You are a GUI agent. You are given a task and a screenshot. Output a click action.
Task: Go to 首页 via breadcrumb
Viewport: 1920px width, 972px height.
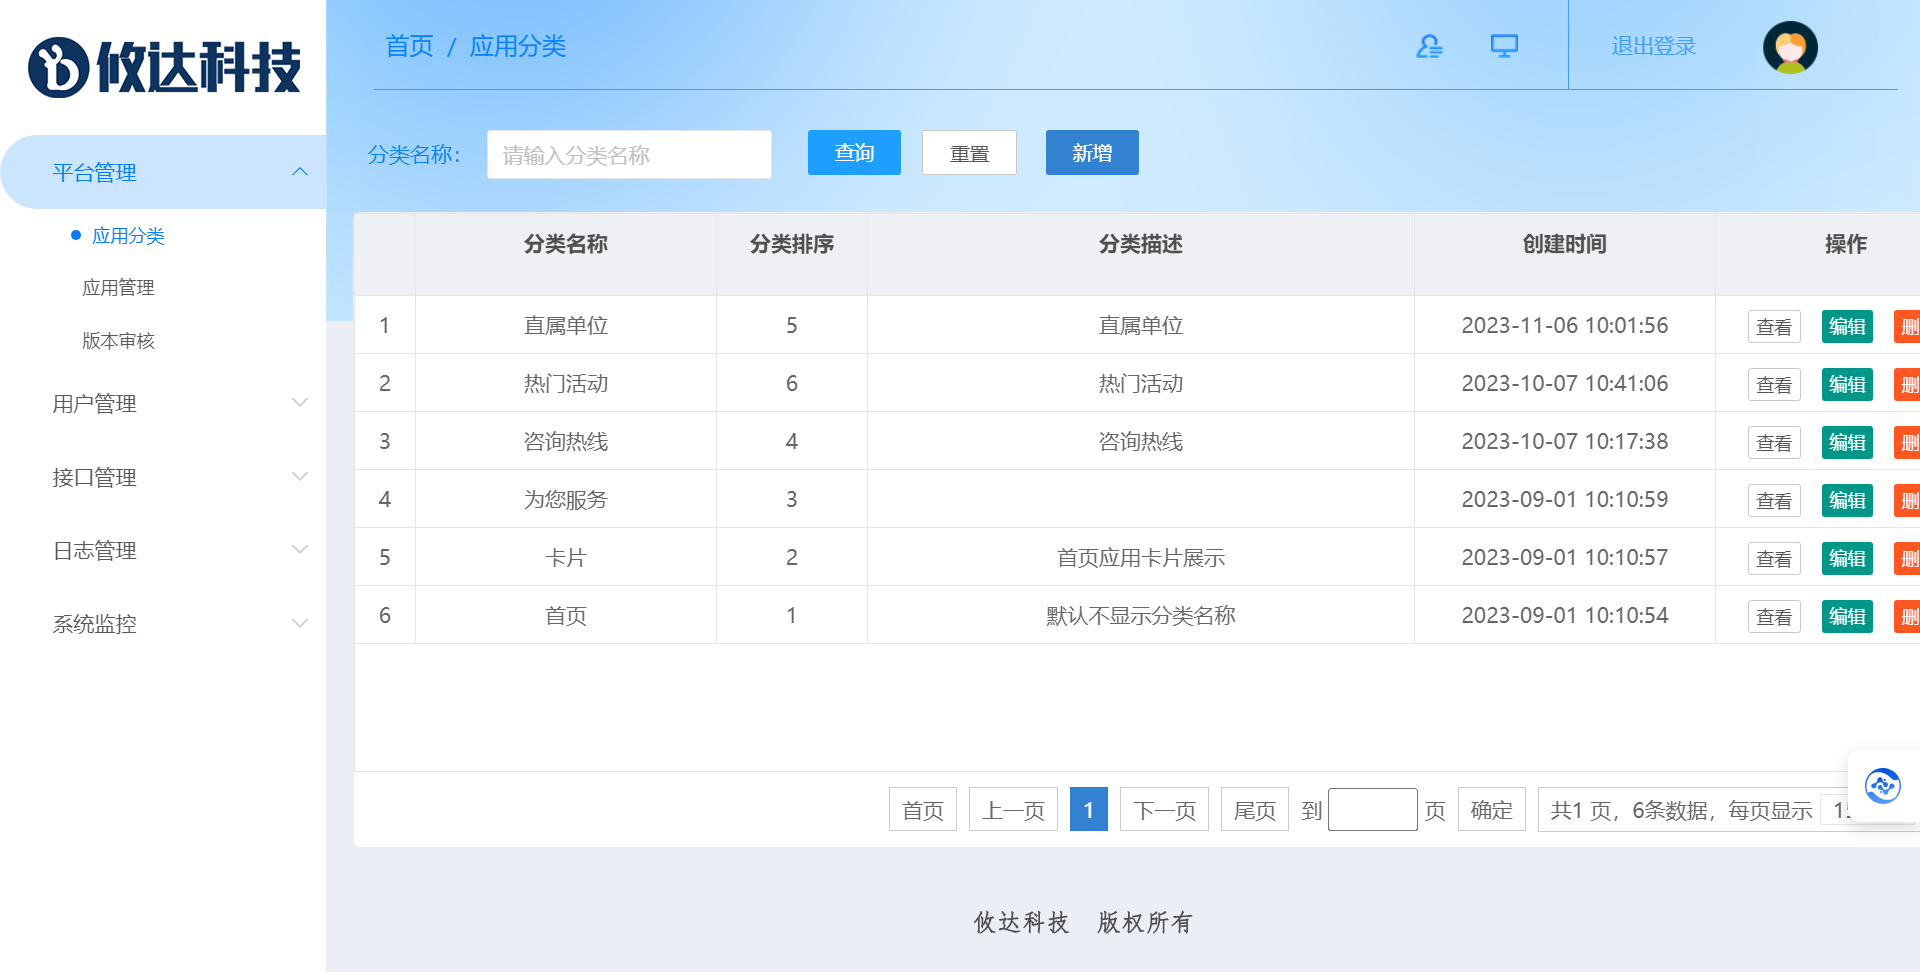[409, 46]
